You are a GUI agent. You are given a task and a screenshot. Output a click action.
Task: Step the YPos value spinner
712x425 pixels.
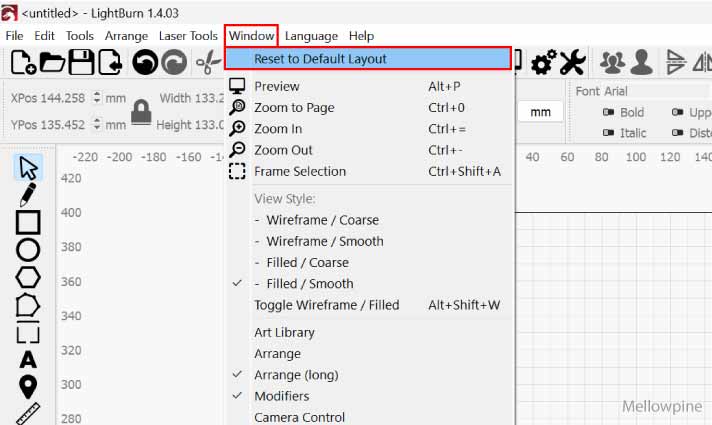point(96,125)
